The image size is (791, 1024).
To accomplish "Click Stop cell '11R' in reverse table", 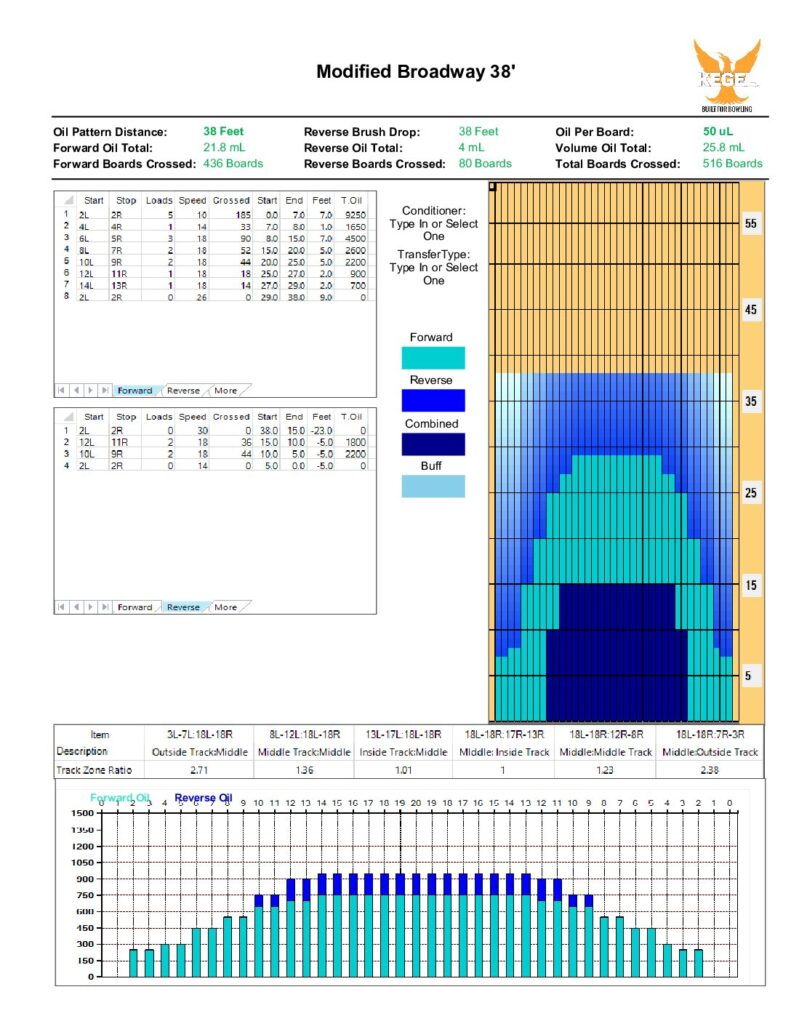I will [x=119, y=442].
